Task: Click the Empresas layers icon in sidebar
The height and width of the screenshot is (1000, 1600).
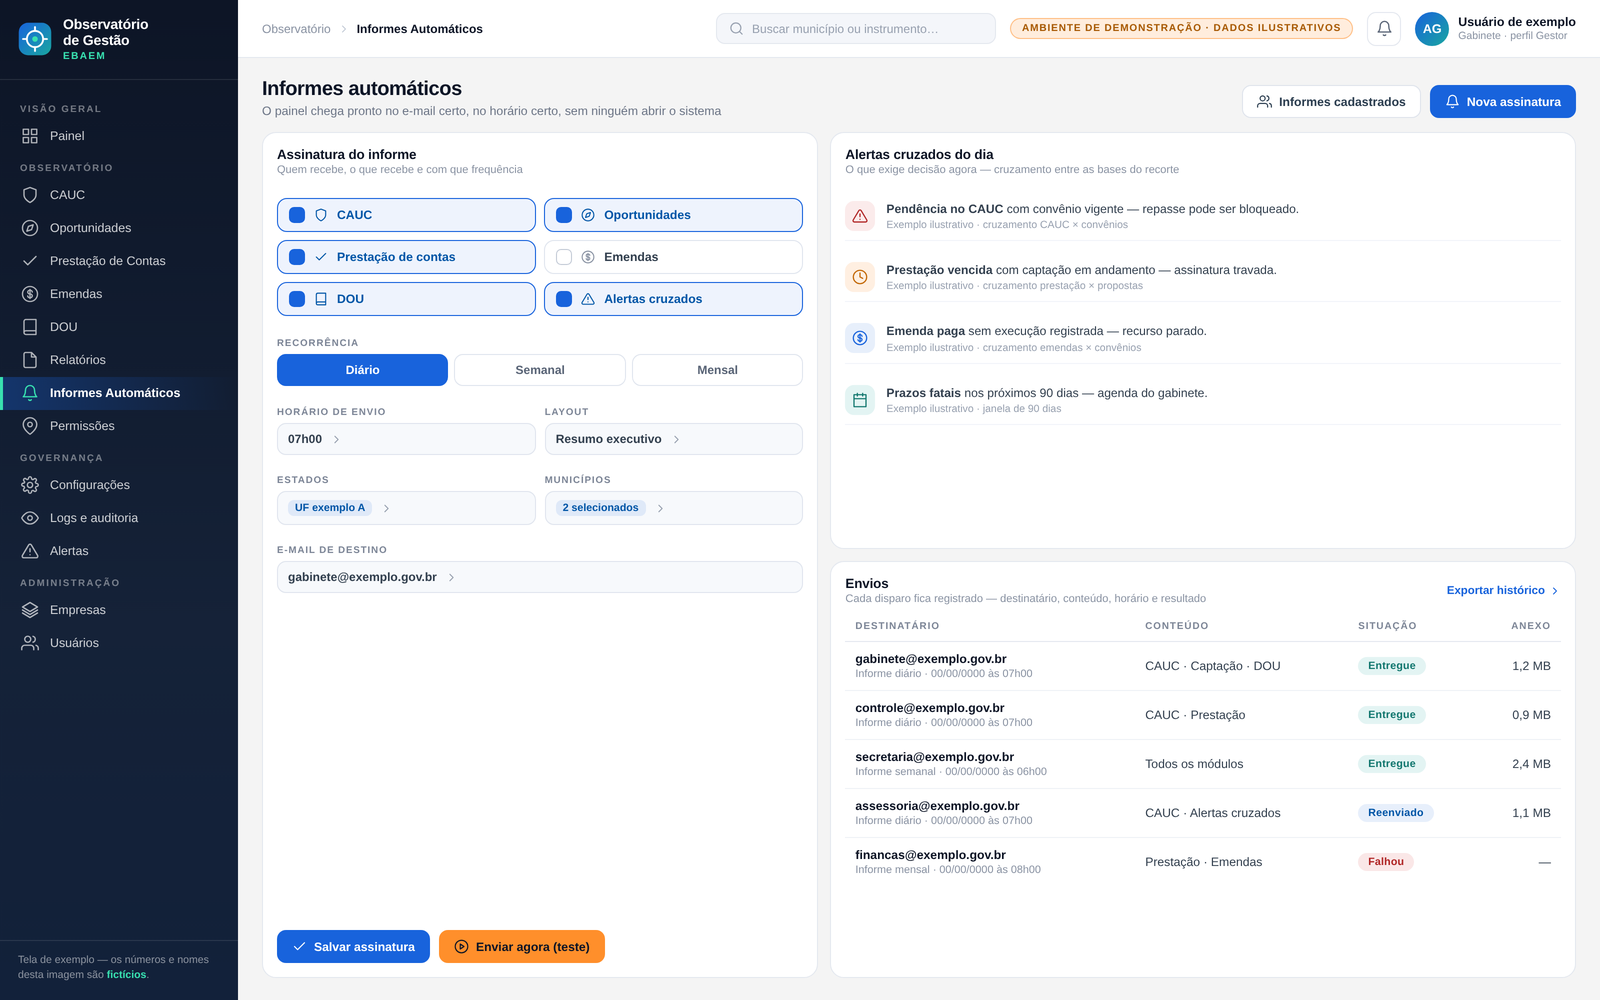Action: pyautogui.click(x=30, y=610)
